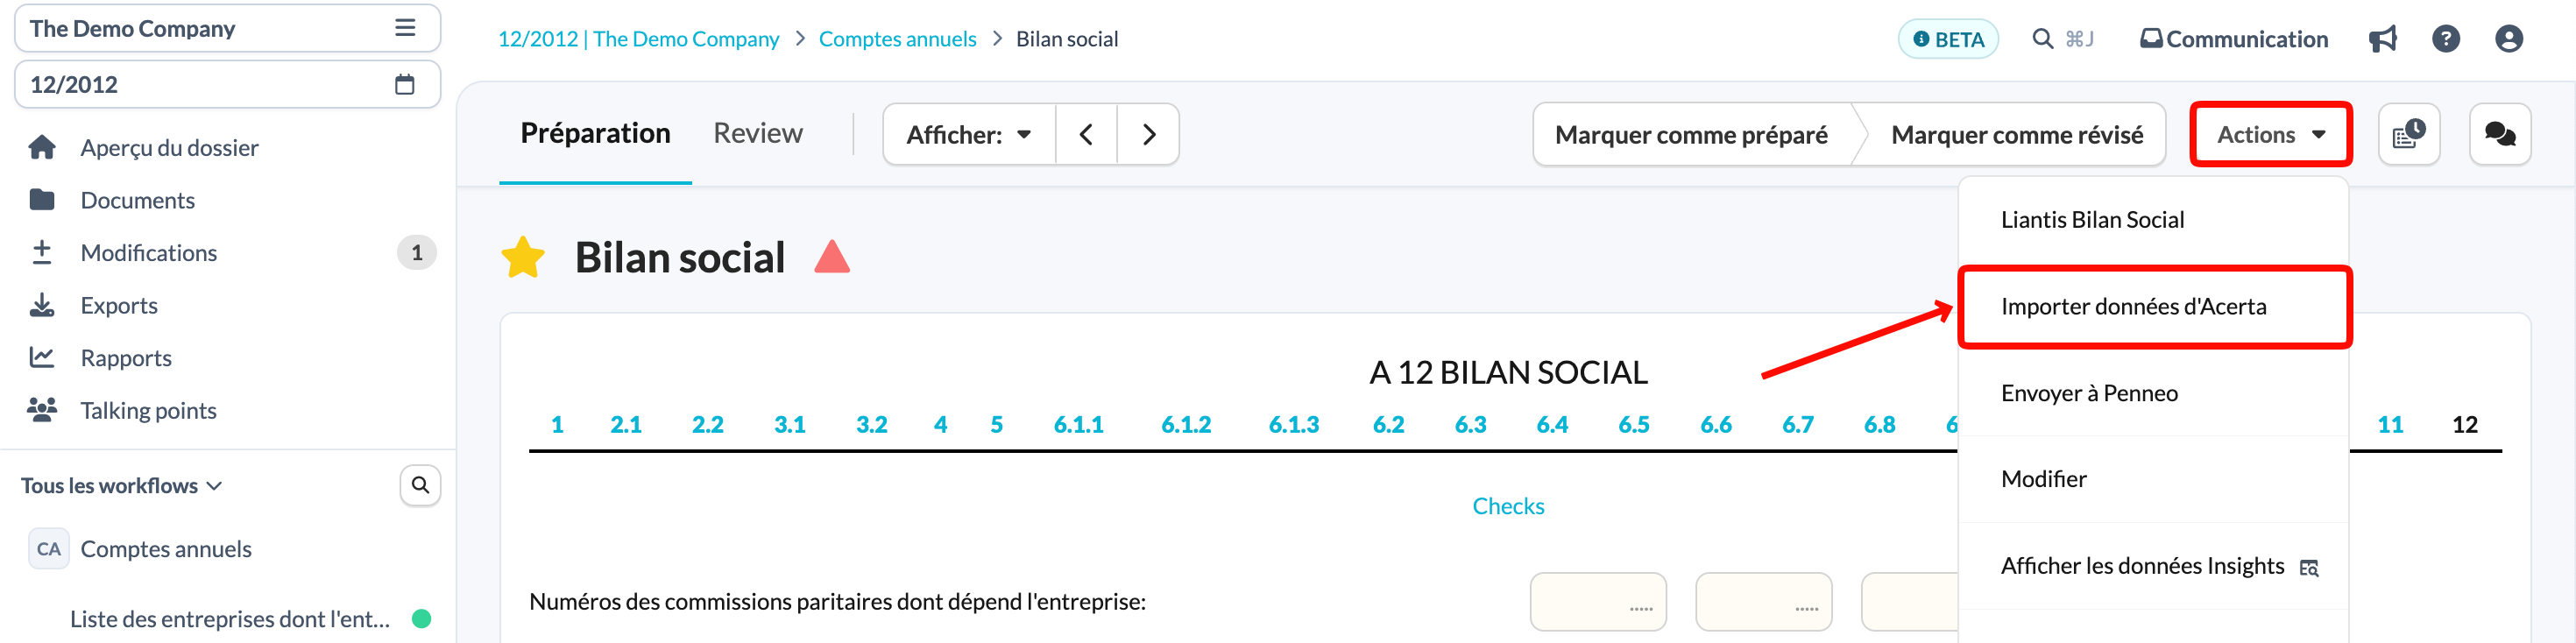Click the red warning triangle icon
This screenshot has width=2576, height=643.
tap(831, 257)
